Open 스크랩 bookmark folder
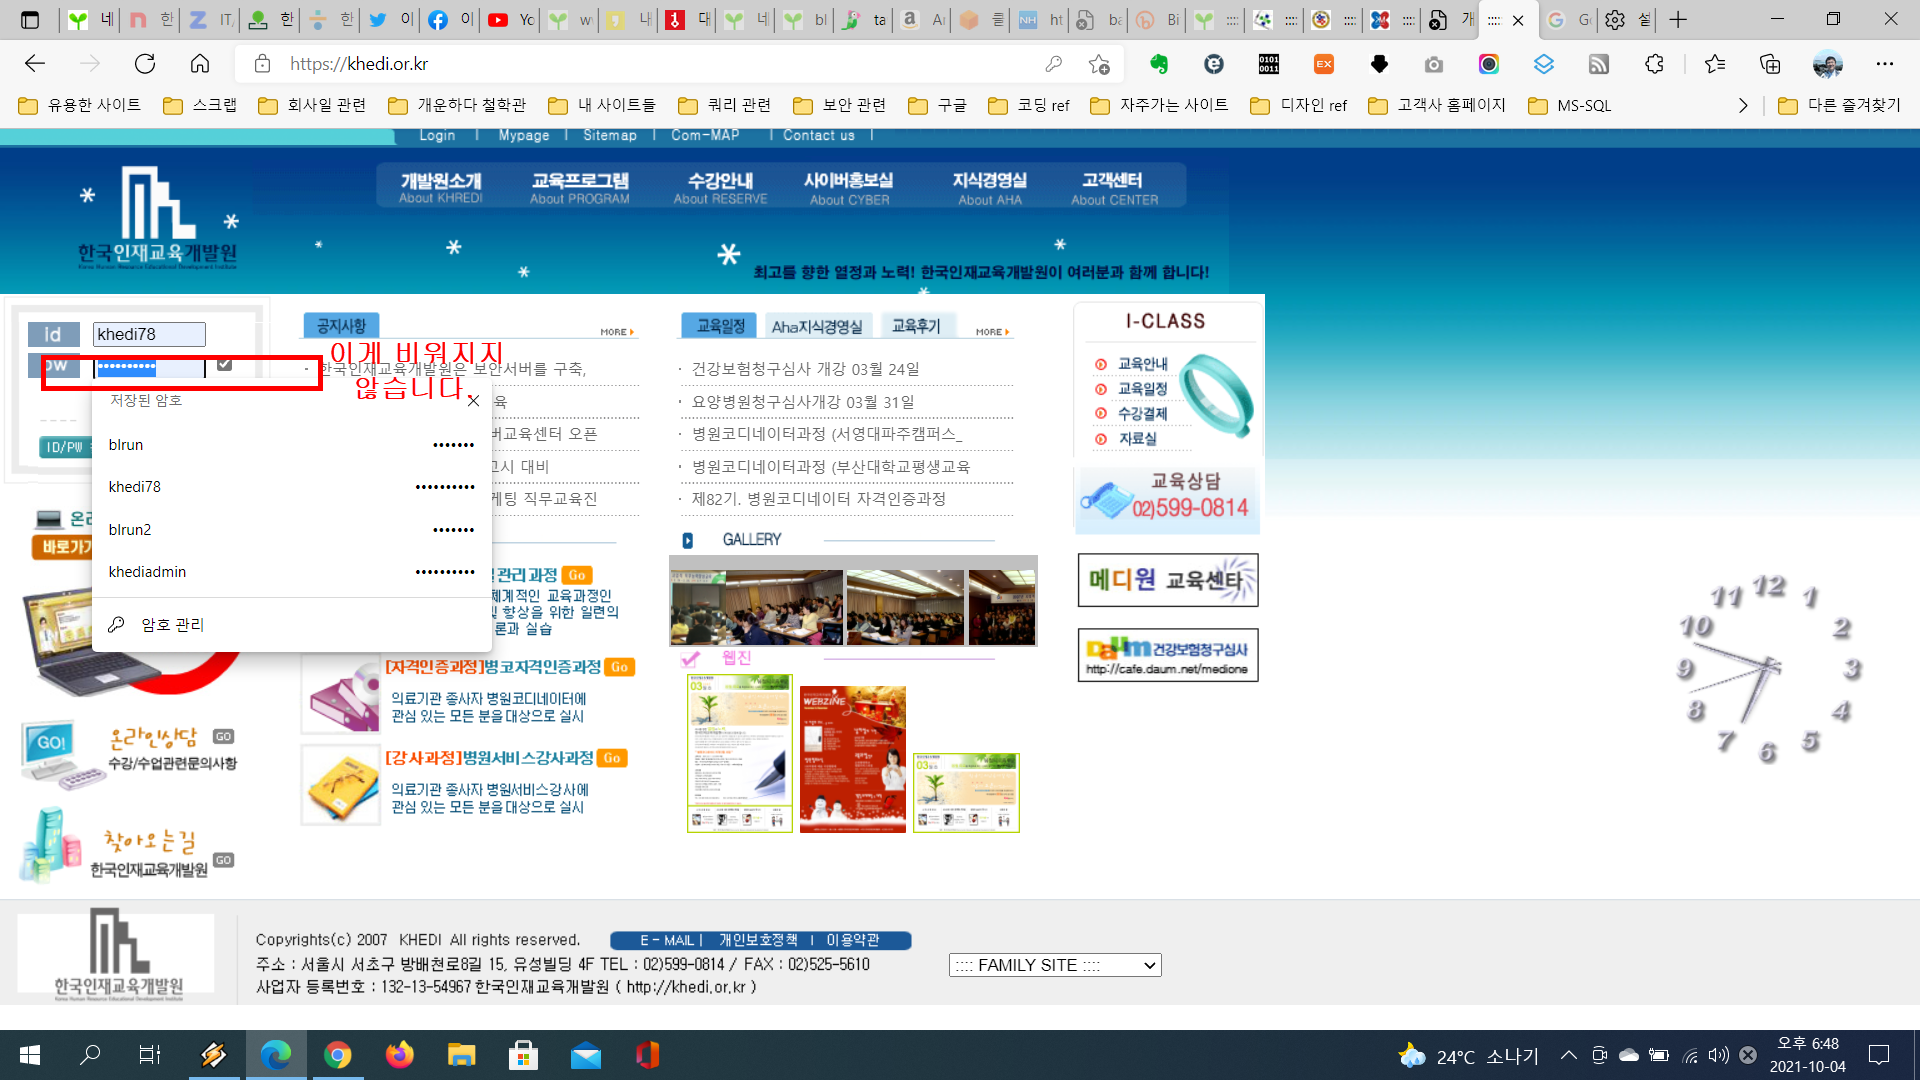 [x=200, y=105]
